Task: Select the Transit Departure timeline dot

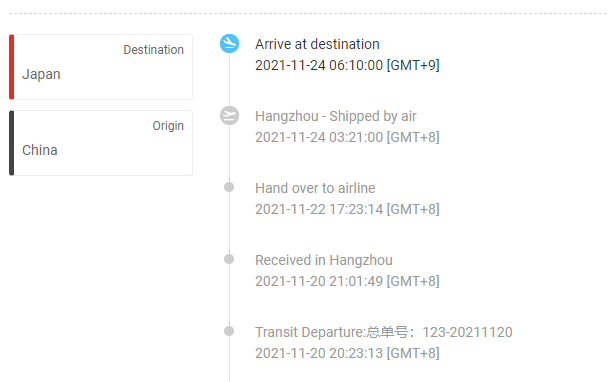Action: click(229, 331)
